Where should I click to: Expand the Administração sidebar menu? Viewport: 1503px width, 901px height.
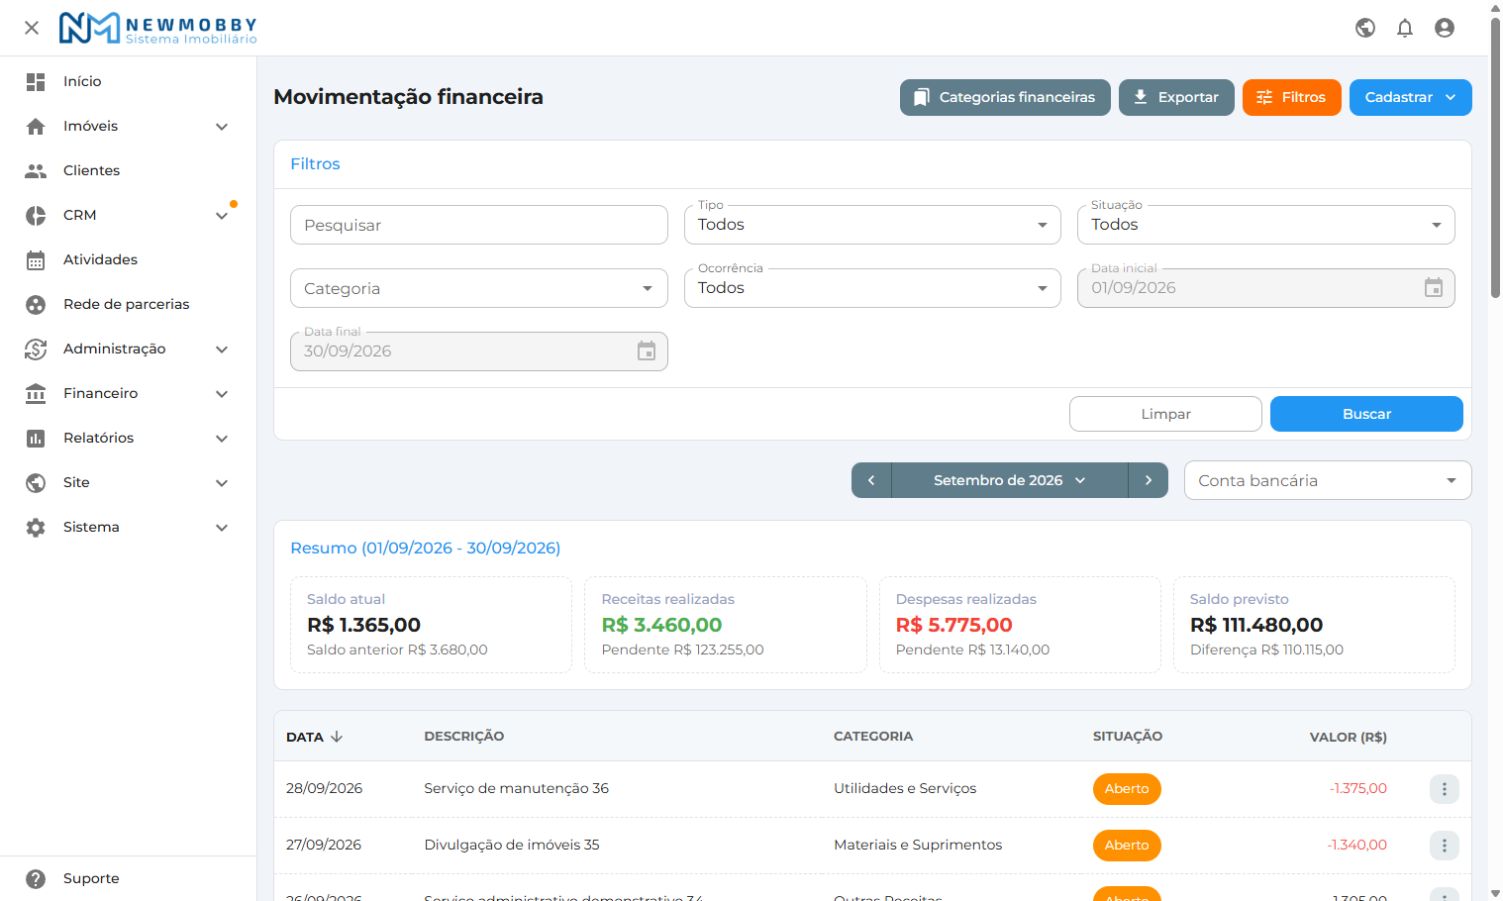coord(128,348)
